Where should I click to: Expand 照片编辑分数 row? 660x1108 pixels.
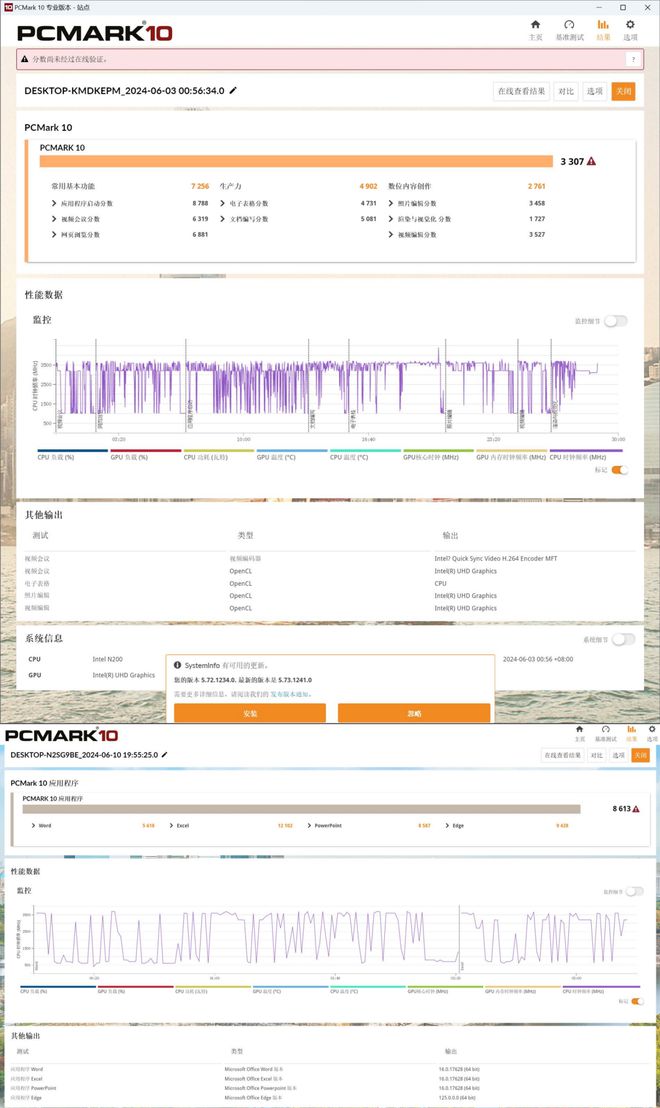tap(391, 204)
